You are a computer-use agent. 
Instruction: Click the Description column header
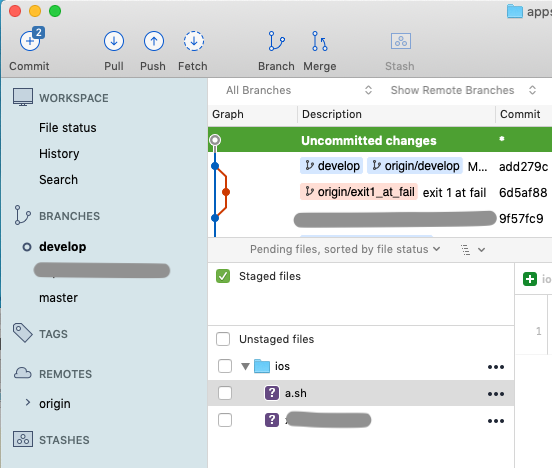pyautogui.click(x=332, y=114)
